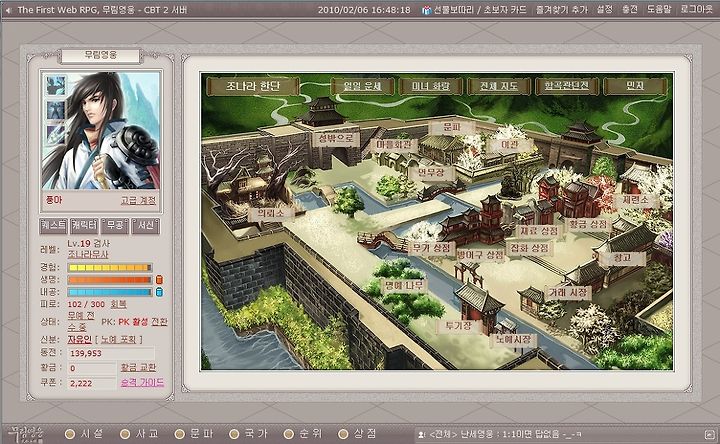Open 설정 in top bar
The height and width of the screenshot is (444, 720).
pos(605,10)
